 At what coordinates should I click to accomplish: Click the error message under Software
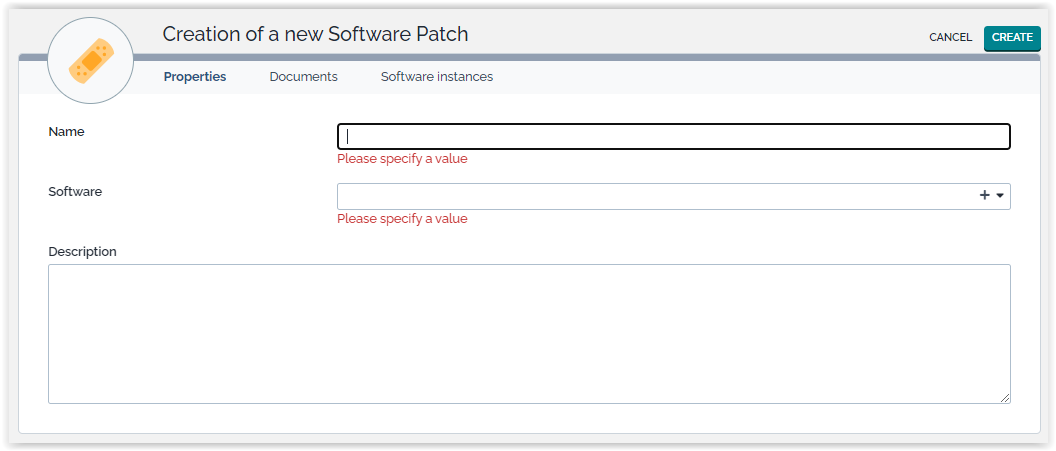pyautogui.click(x=401, y=219)
